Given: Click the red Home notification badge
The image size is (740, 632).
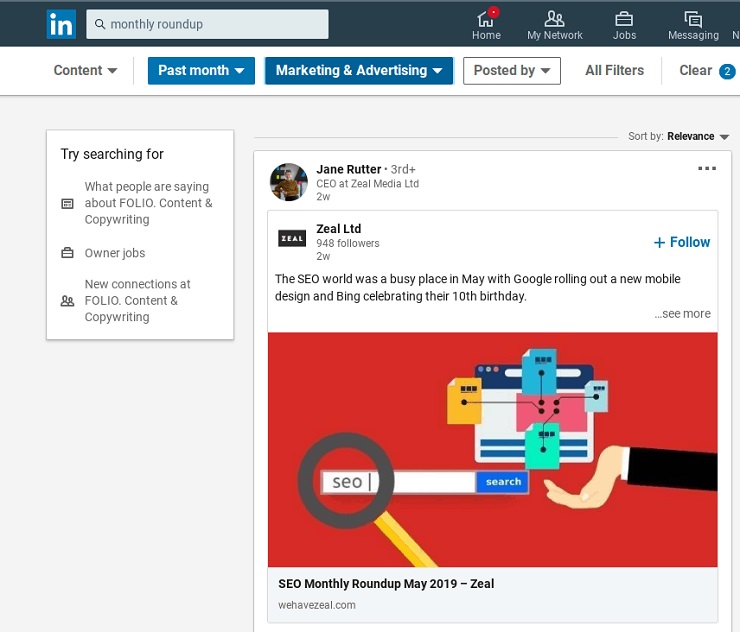Looking at the screenshot, I should [493, 12].
